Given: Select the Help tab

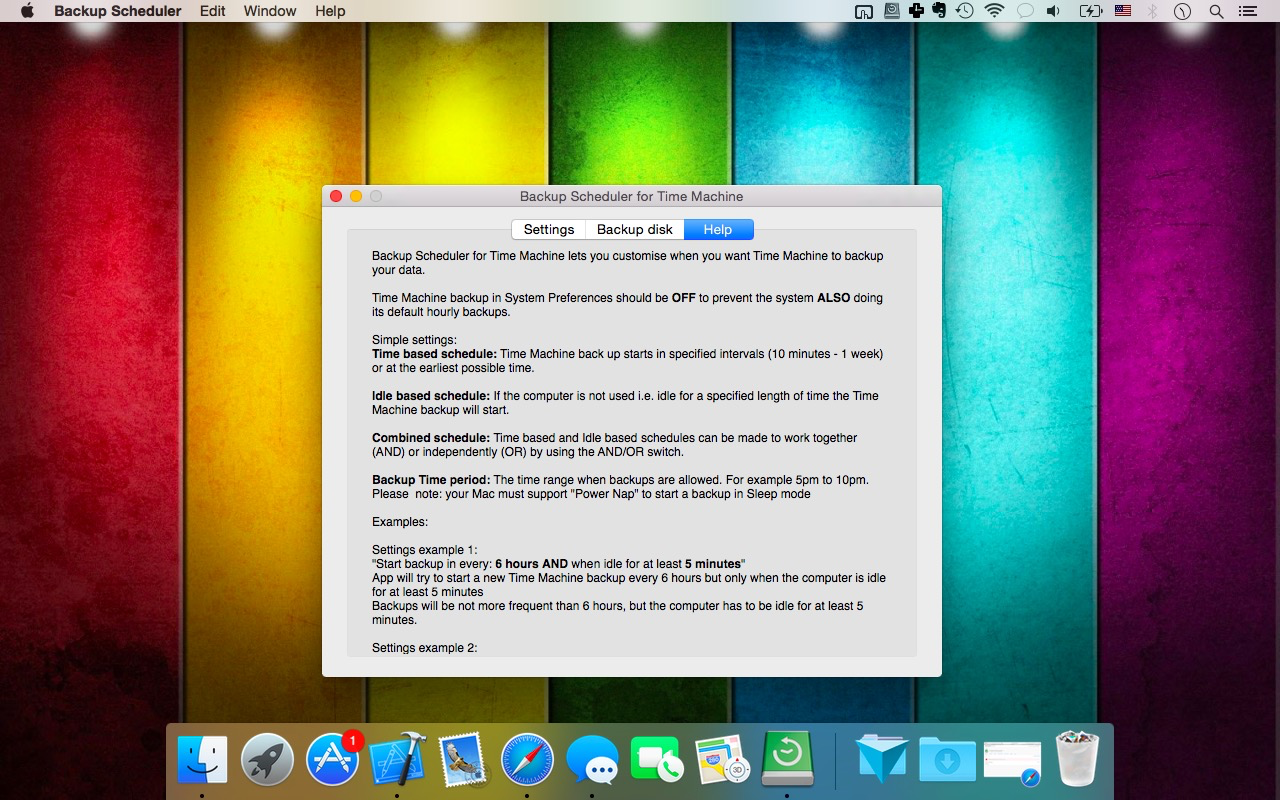Looking at the screenshot, I should tap(718, 229).
